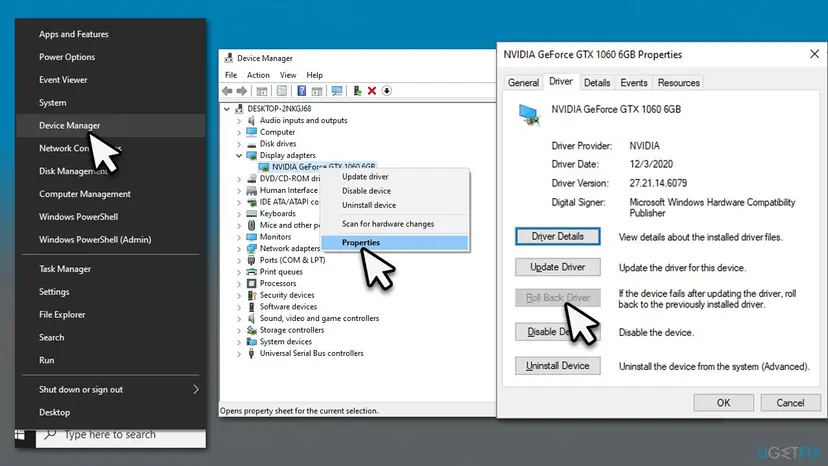Click the Security devices icon
The width and height of the screenshot is (828, 466).
click(x=251, y=295)
